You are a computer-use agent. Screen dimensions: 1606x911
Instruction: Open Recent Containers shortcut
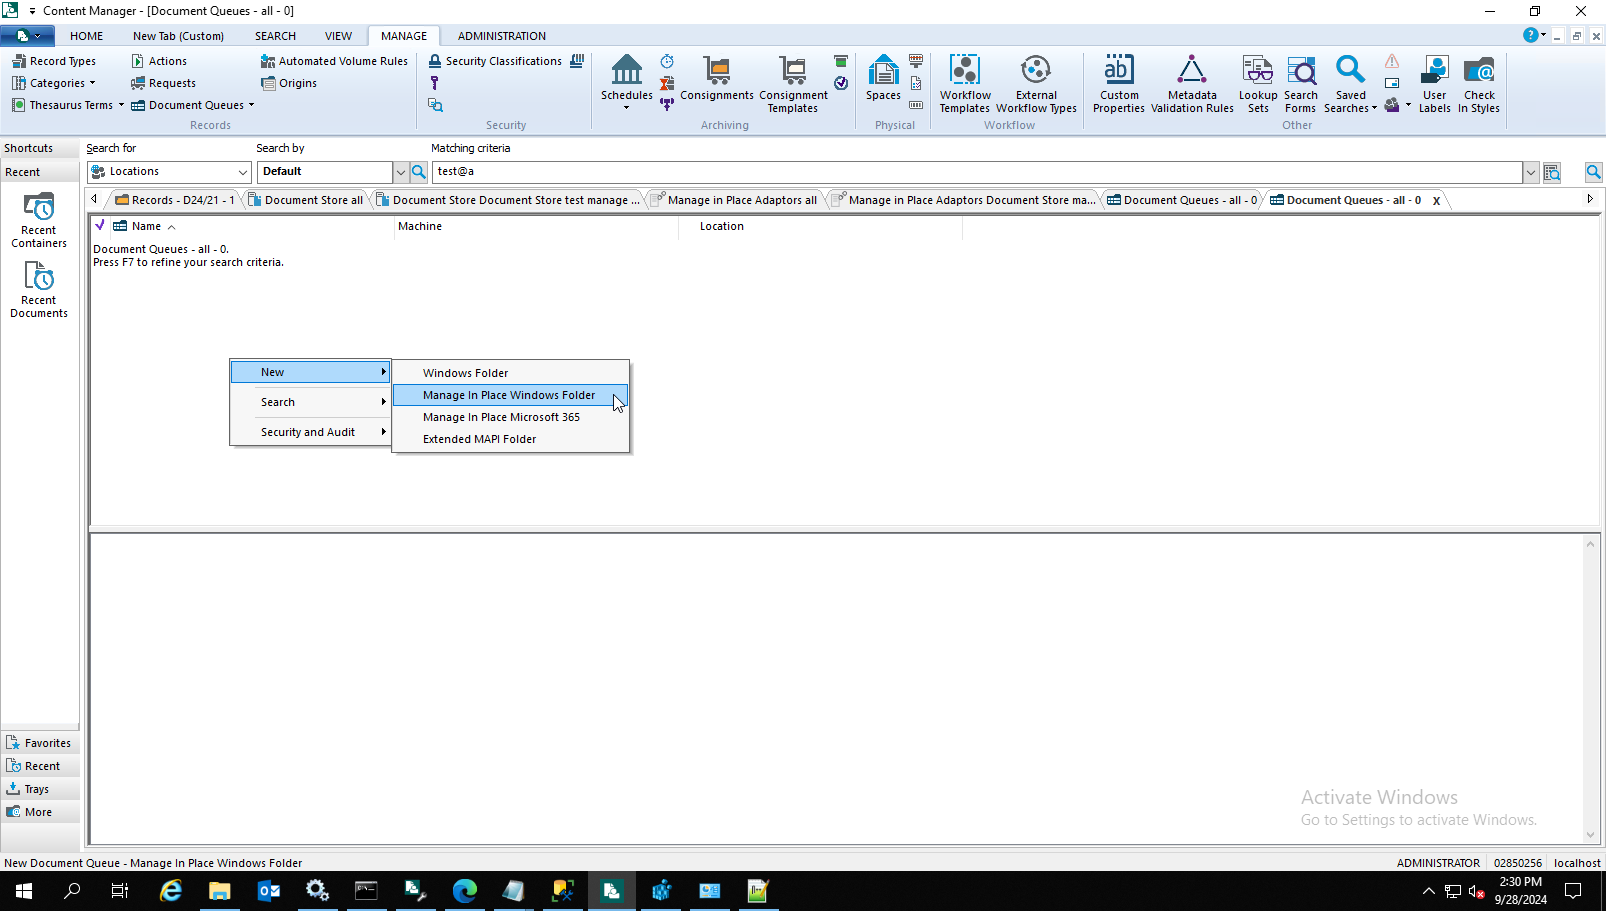coord(39,220)
